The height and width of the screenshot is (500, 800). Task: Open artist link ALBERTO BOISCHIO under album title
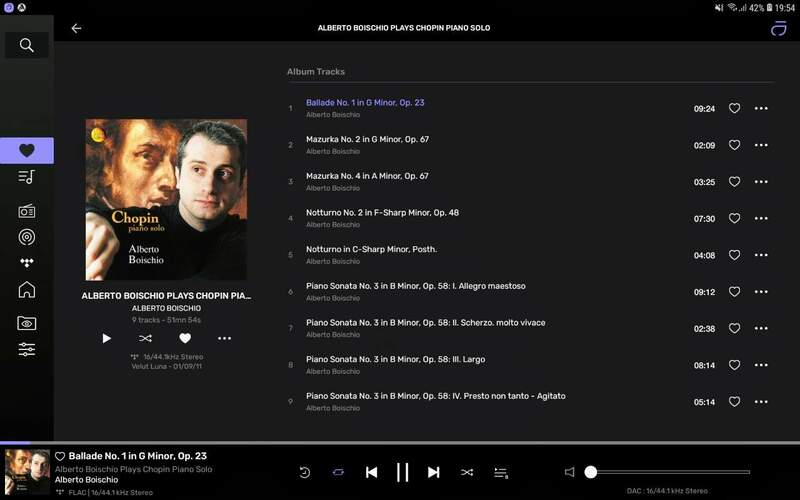click(x=166, y=308)
